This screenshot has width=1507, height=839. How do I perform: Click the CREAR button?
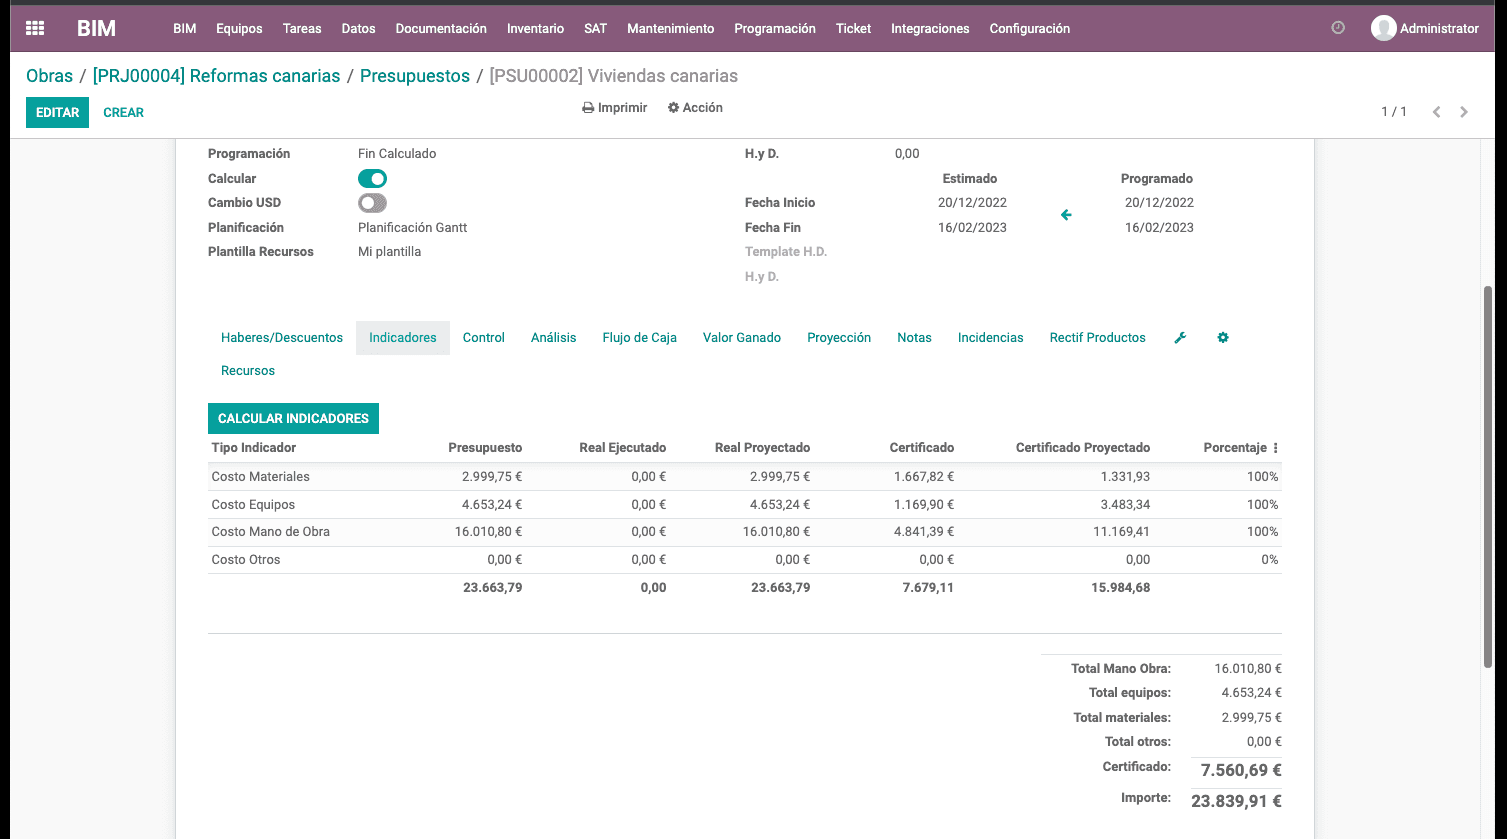coord(124,113)
